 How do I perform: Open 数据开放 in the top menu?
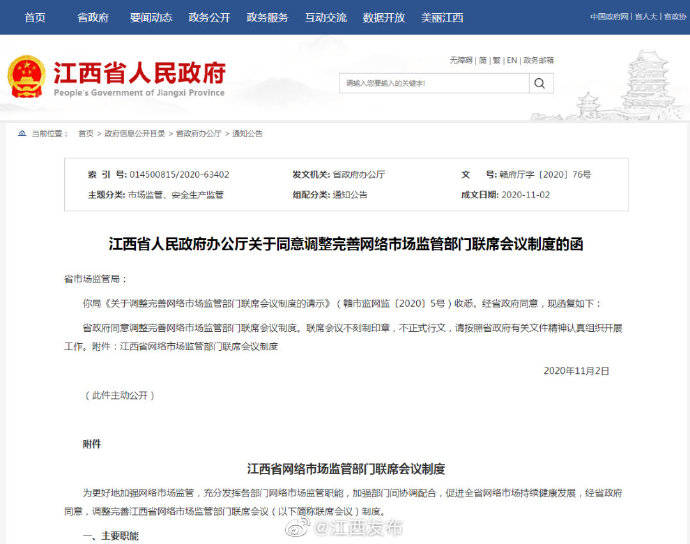click(x=384, y=18)
